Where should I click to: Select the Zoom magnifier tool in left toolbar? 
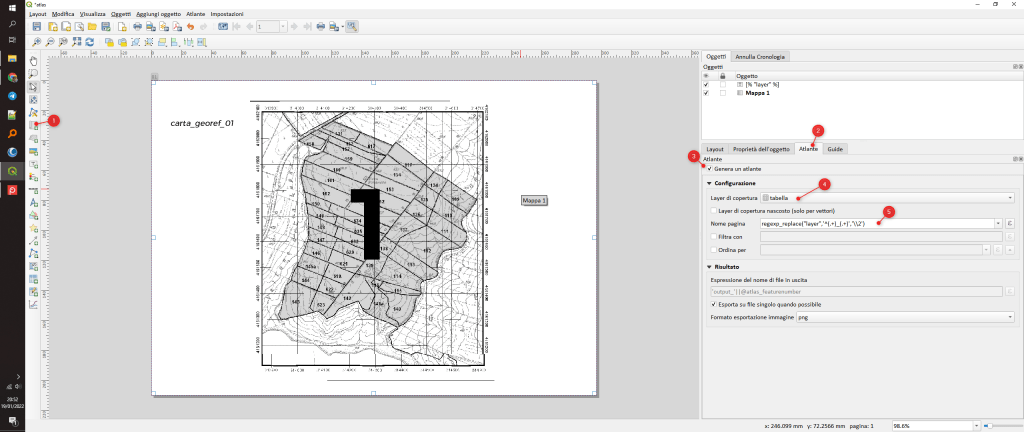point(34,74)
